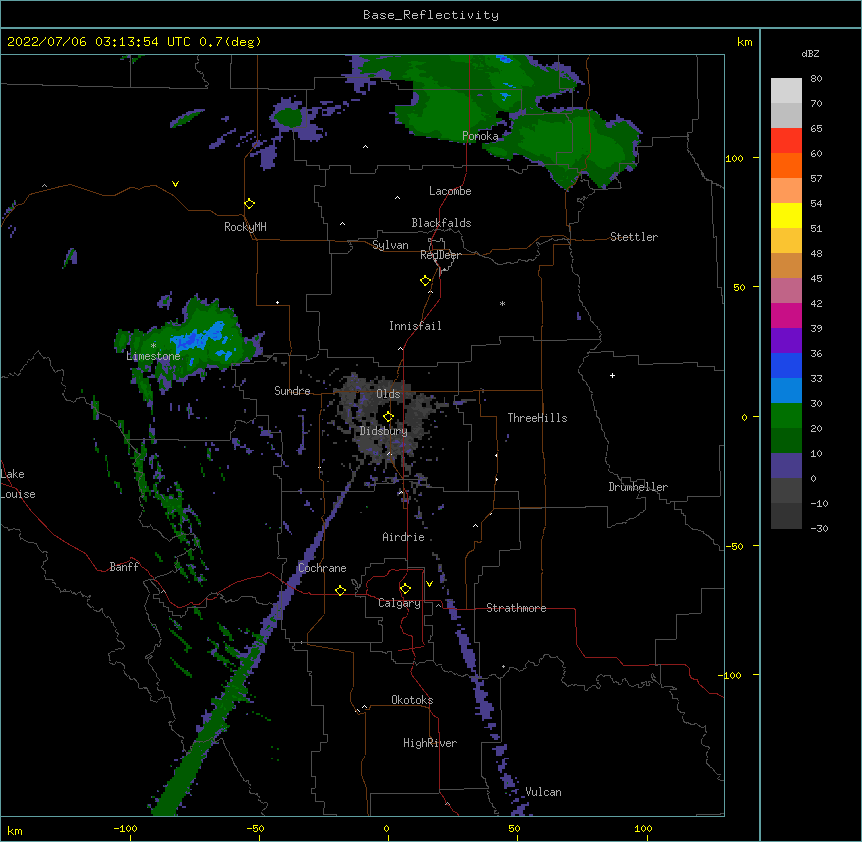Pick the magenta 42-39 dBZ legend swatch
The image size is (862, 842).
[786, 315]
